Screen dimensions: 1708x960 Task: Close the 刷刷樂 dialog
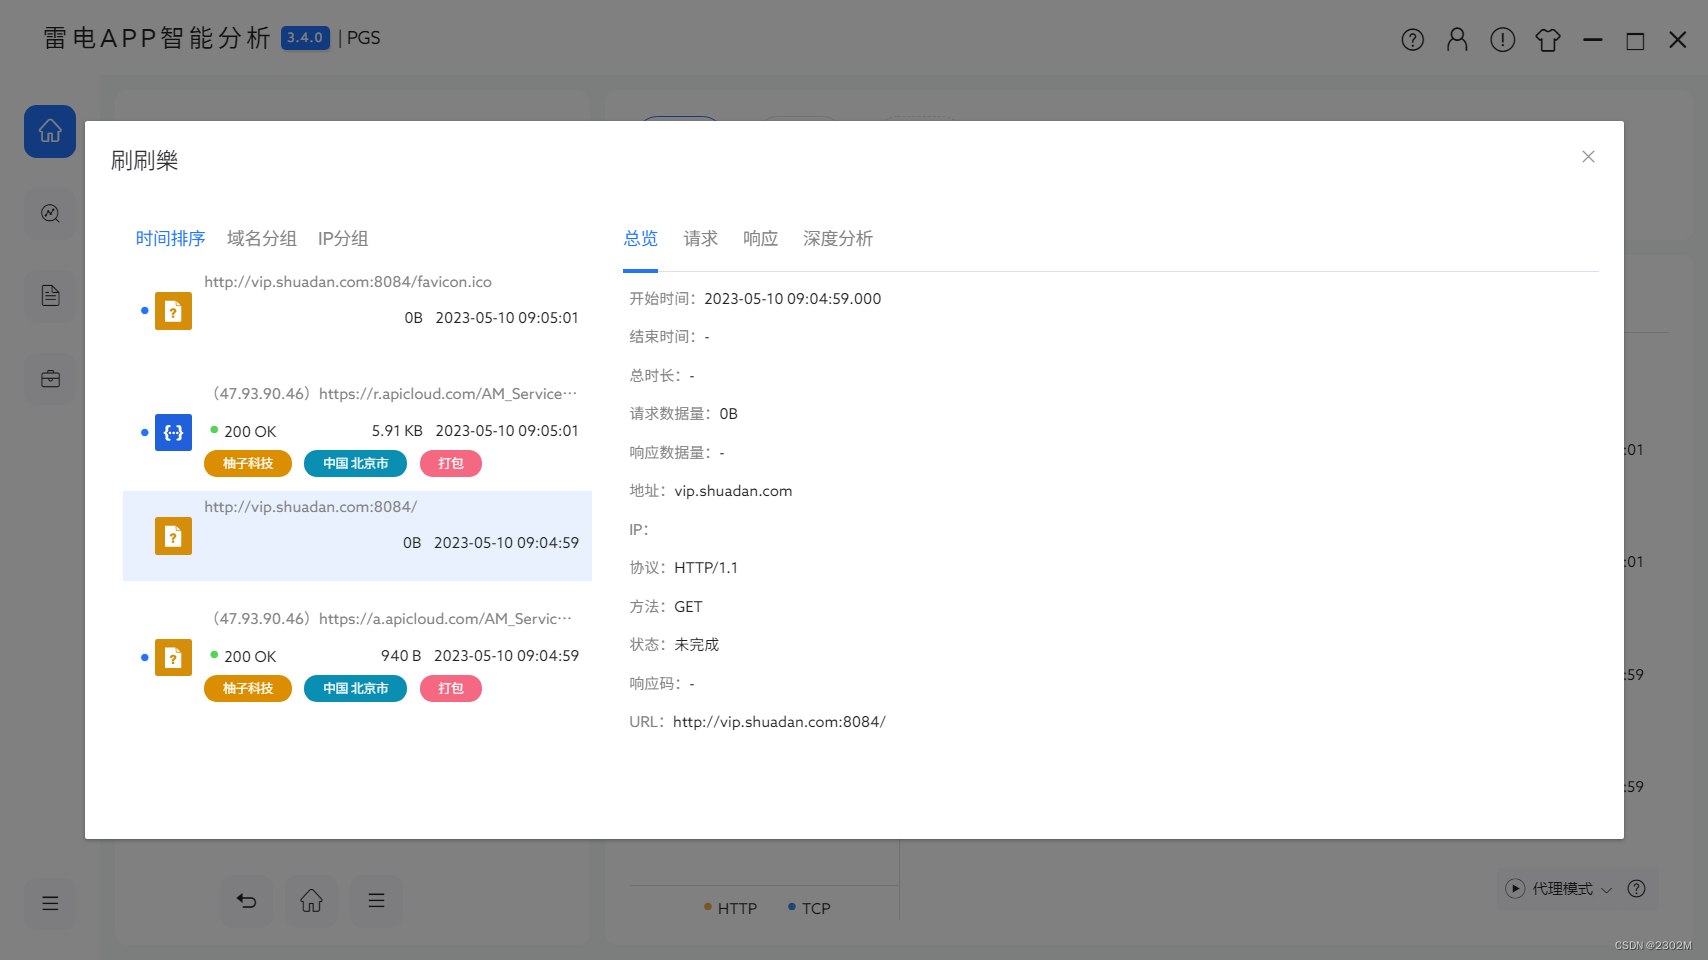(1588, 157)
